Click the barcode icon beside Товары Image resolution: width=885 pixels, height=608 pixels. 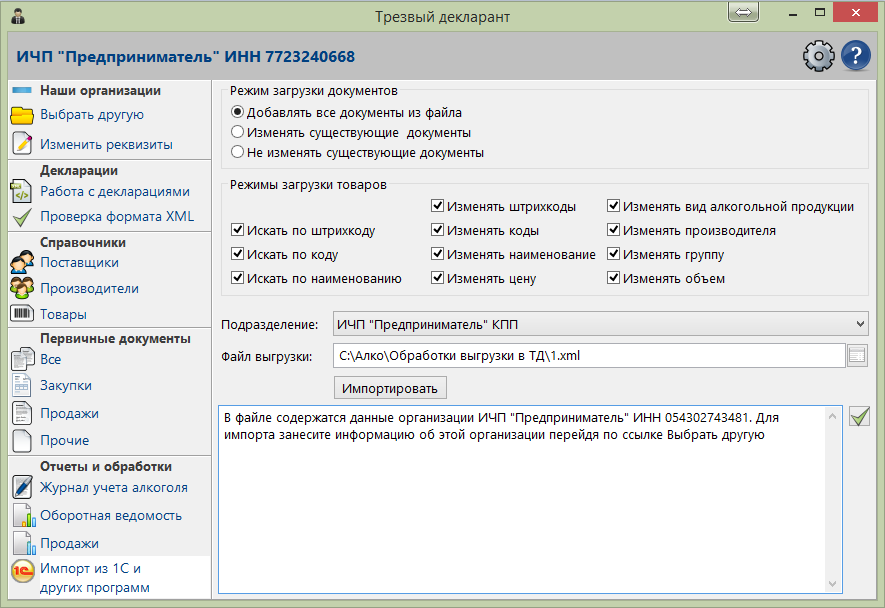(22, 314)
